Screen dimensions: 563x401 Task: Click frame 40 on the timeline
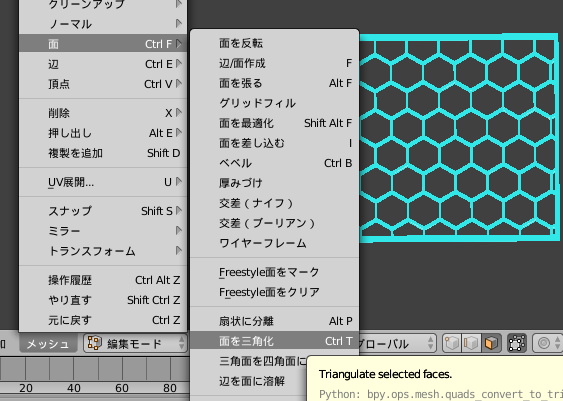click(x=74, y=388)
